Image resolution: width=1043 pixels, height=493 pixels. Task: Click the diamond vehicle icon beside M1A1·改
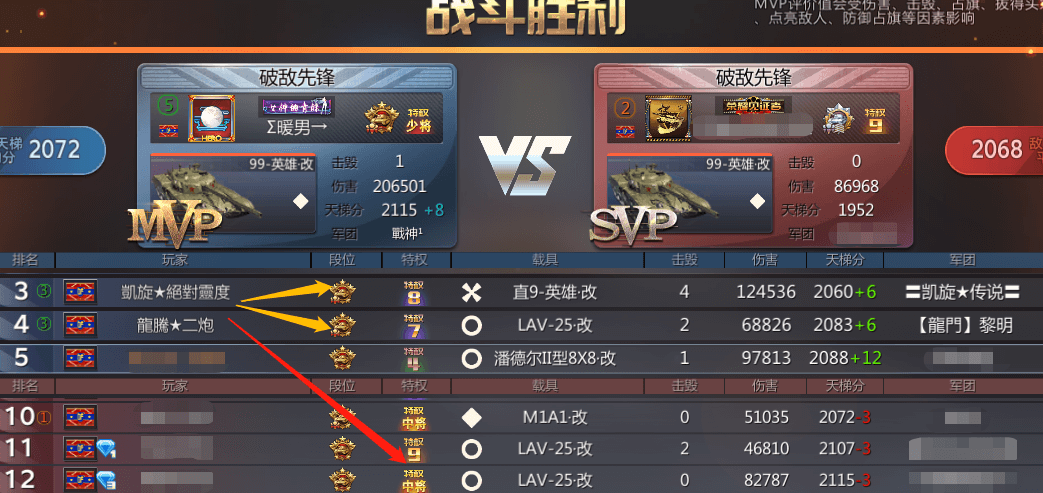pos(472,418)
